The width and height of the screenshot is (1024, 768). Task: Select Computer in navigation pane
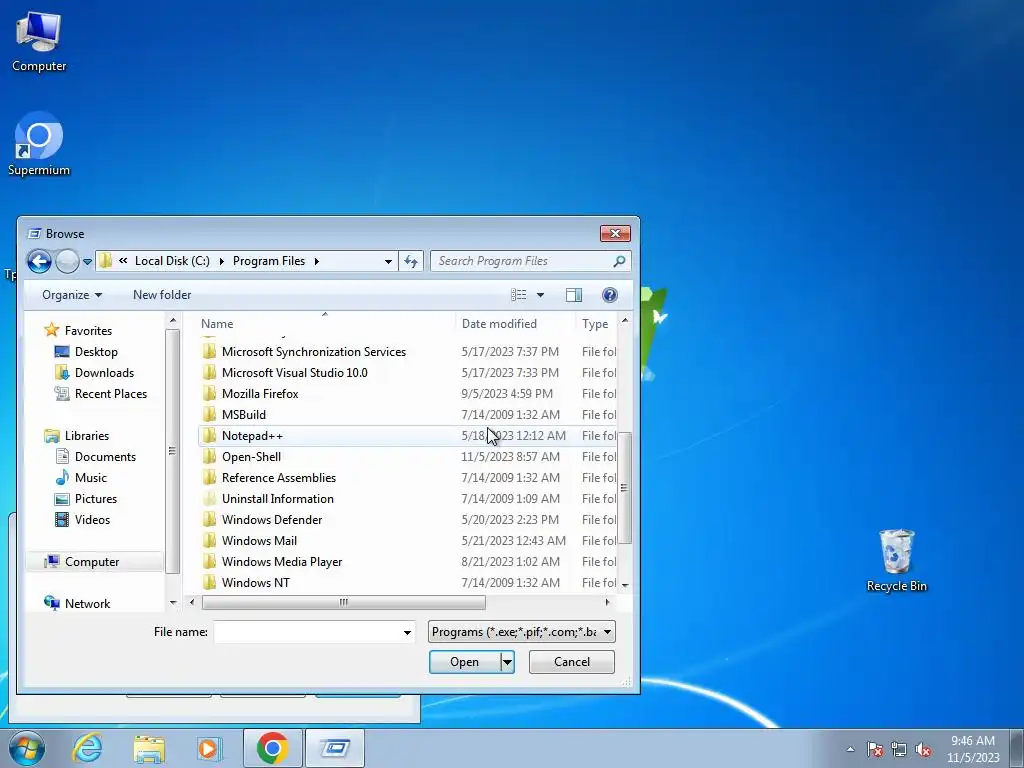91,562
